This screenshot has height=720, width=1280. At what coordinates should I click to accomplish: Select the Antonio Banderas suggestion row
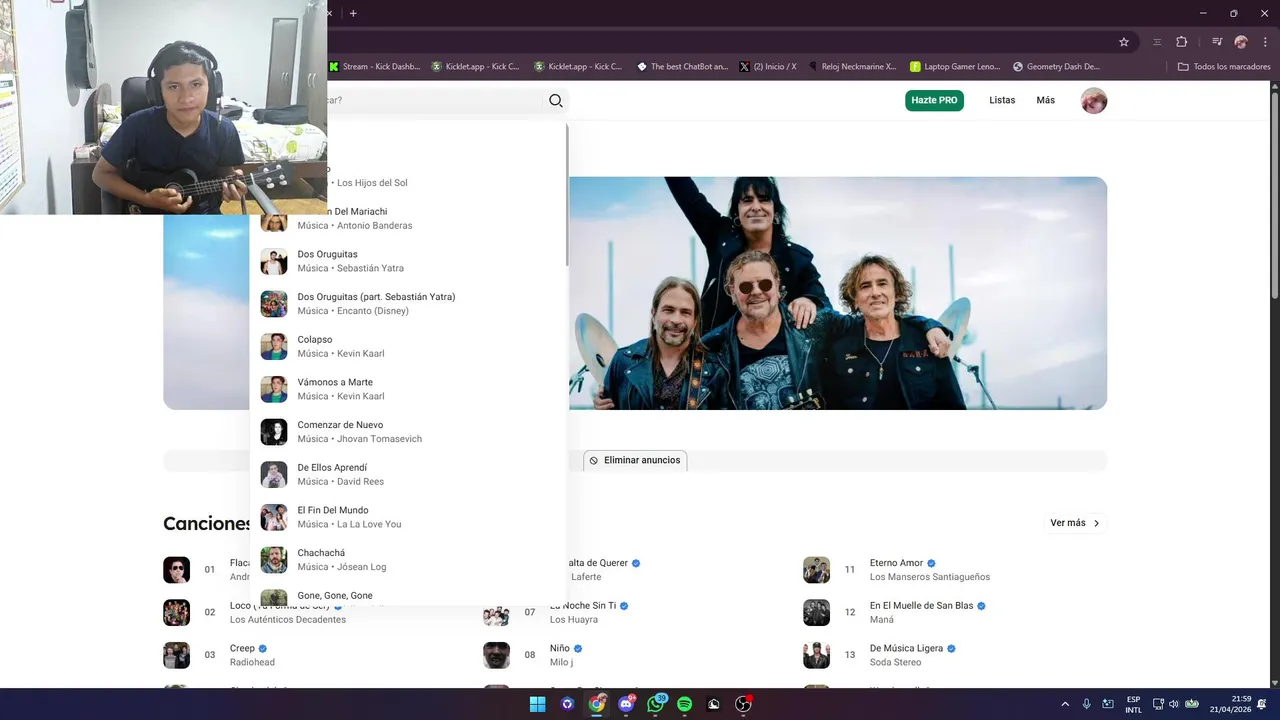(408, 218)
